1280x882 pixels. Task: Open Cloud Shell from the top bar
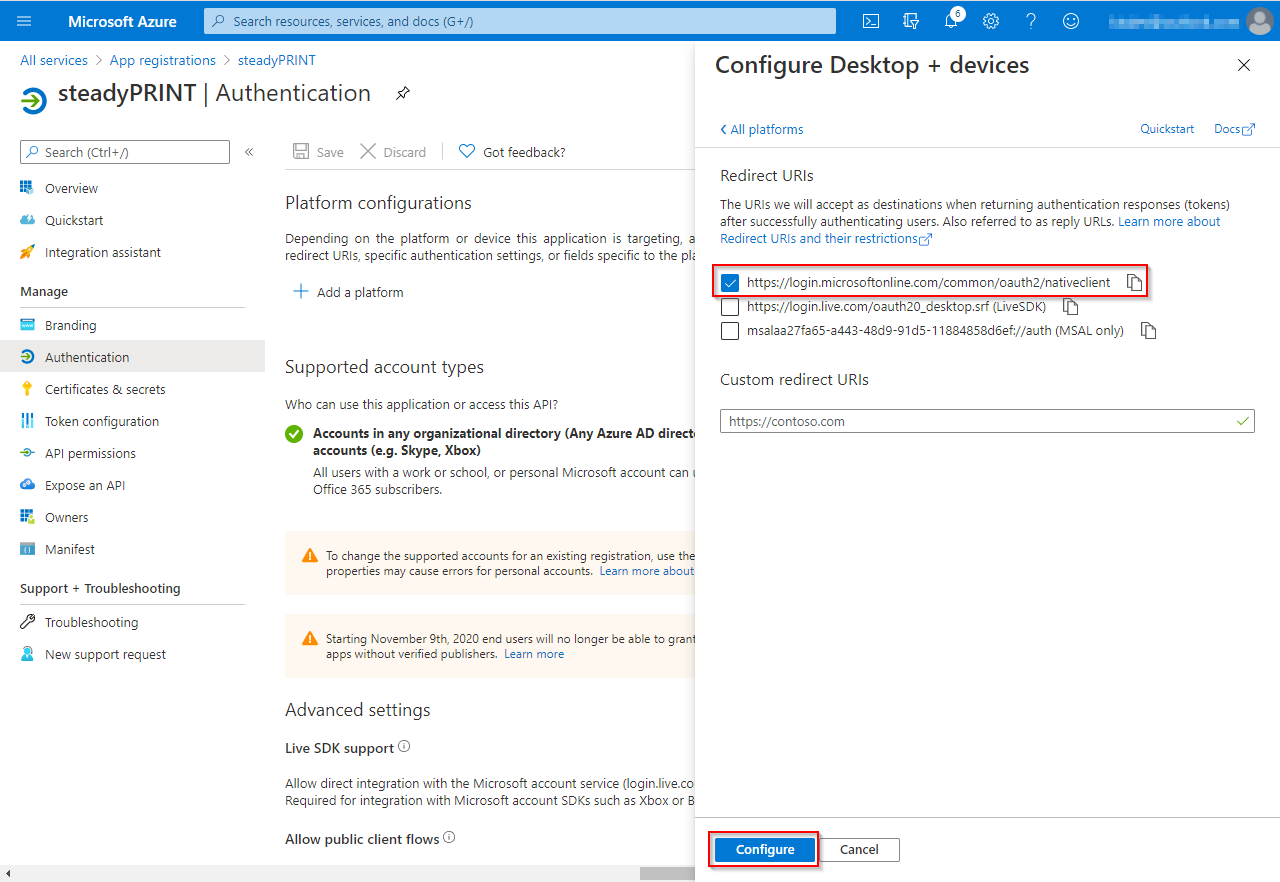point(871,21)
